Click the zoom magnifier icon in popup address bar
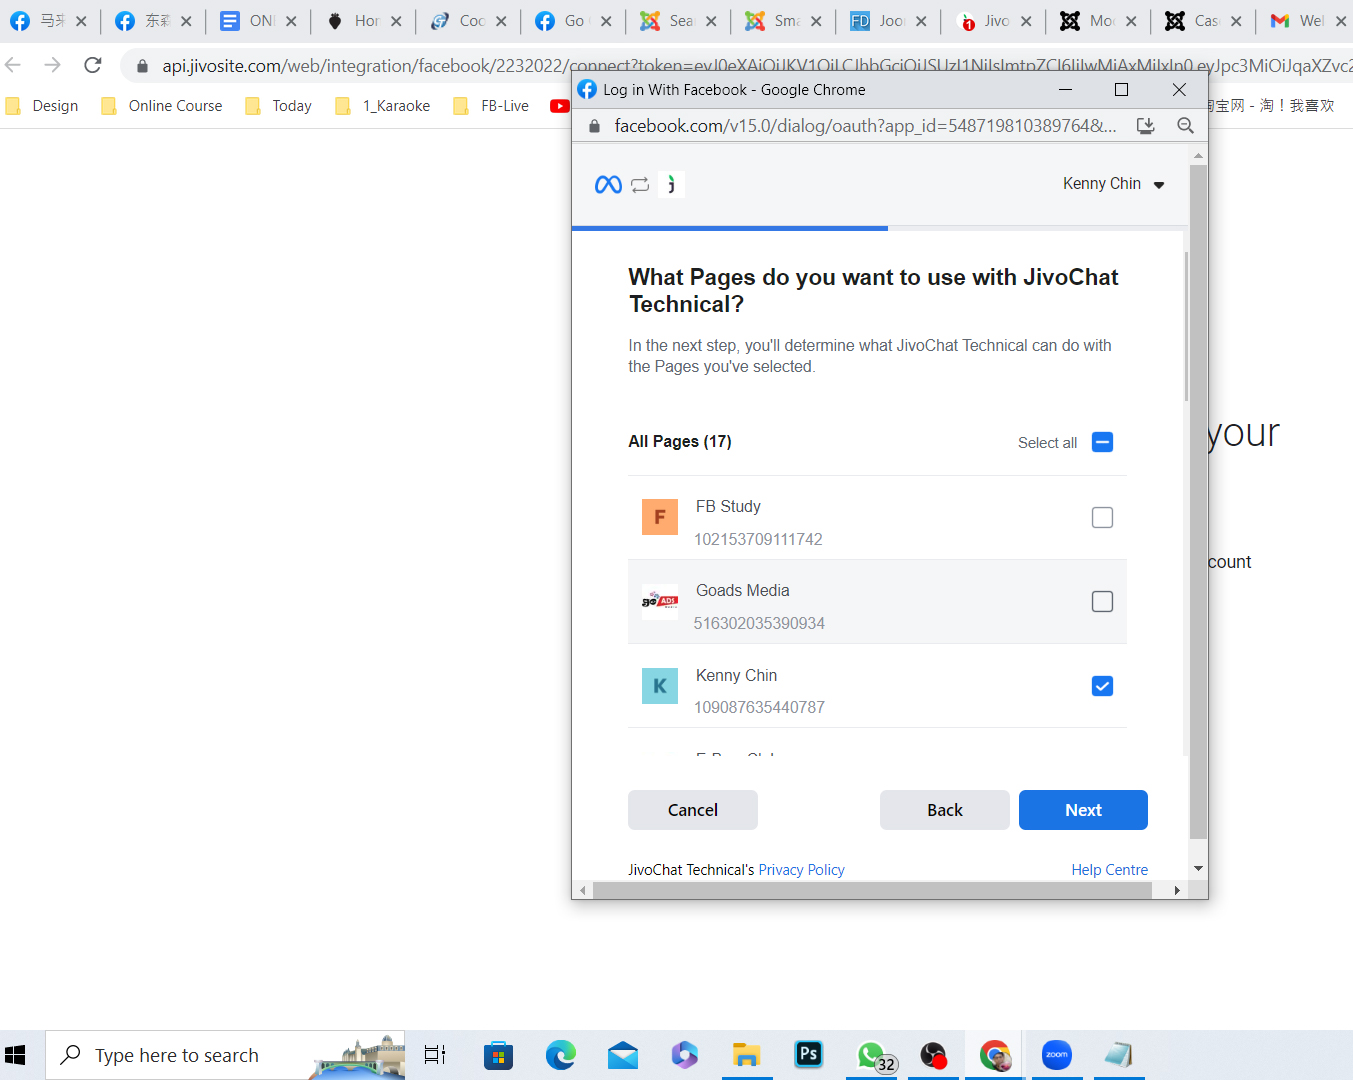 (1185, 126)
